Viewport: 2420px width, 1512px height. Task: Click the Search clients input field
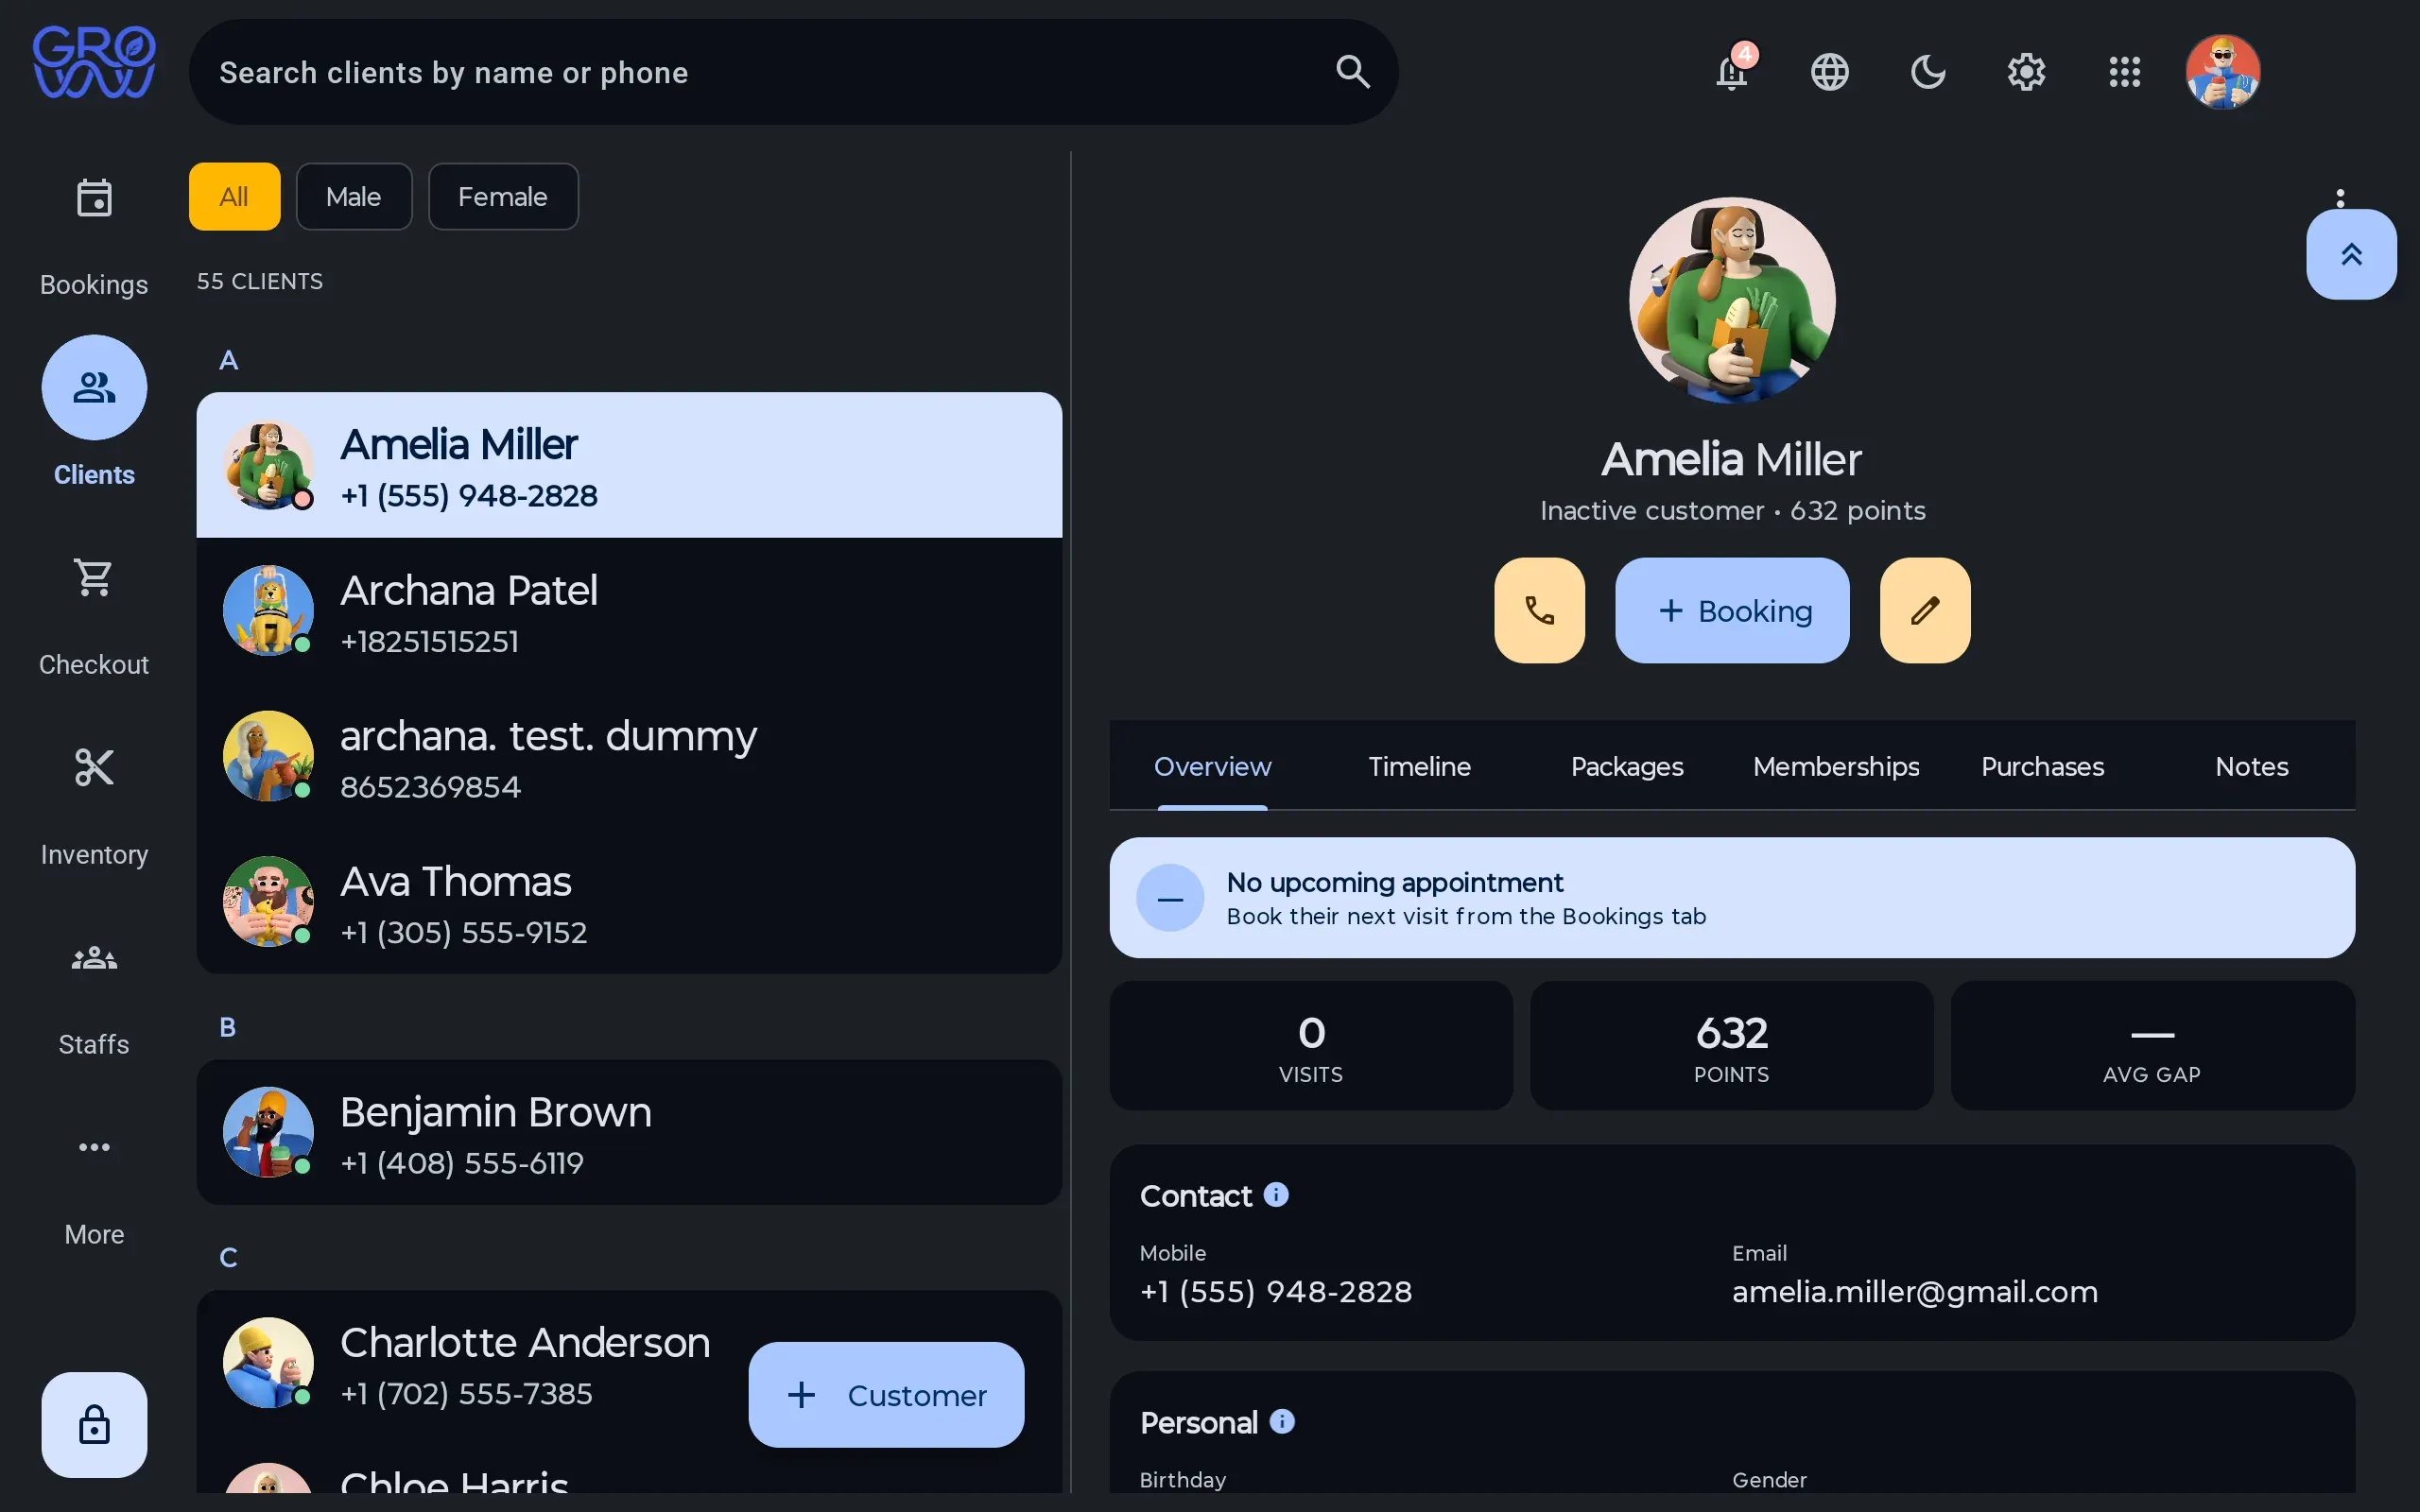click(x=793, y=72)
